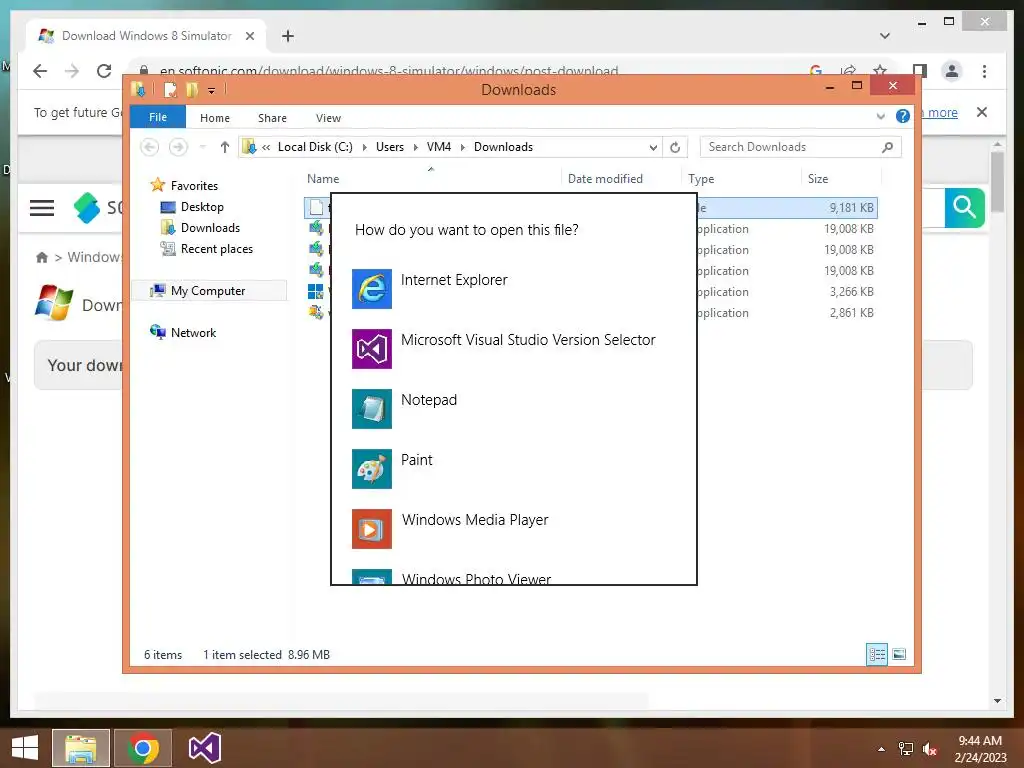Click the Explorer help question mark icon

click(903, 116)
